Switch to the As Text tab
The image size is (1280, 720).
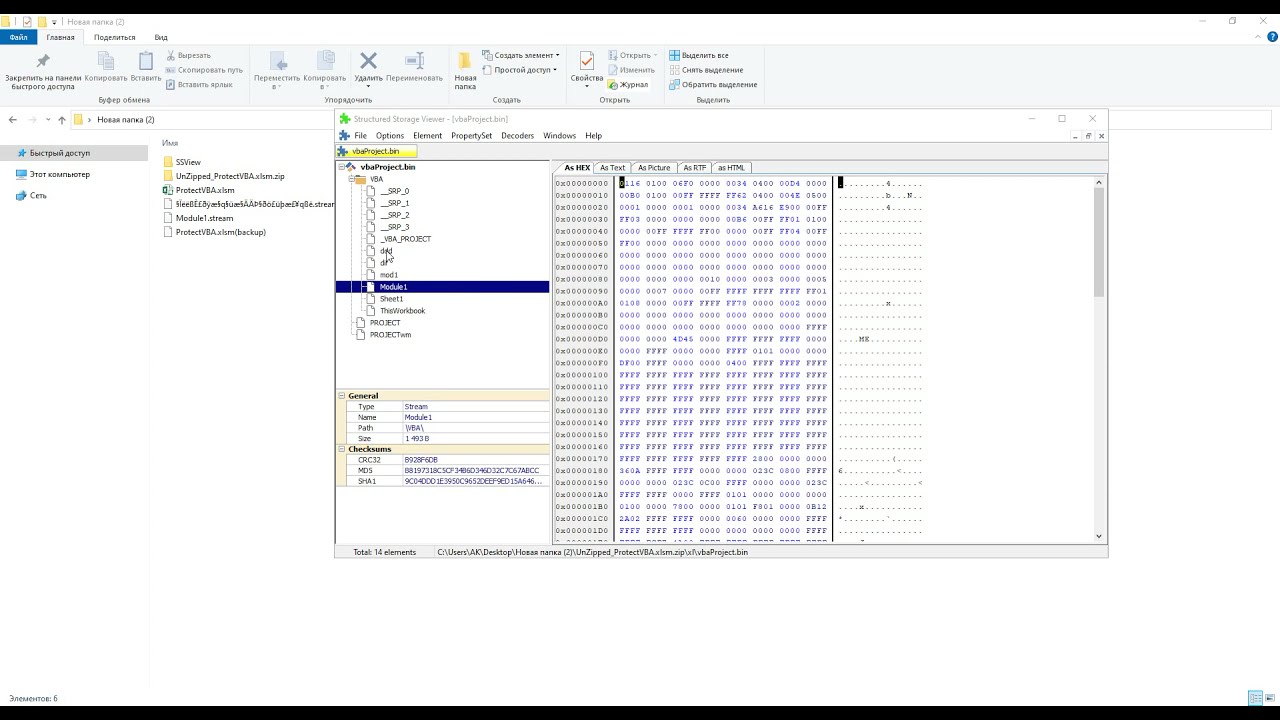pyautogui.click(x=612, y=168)
